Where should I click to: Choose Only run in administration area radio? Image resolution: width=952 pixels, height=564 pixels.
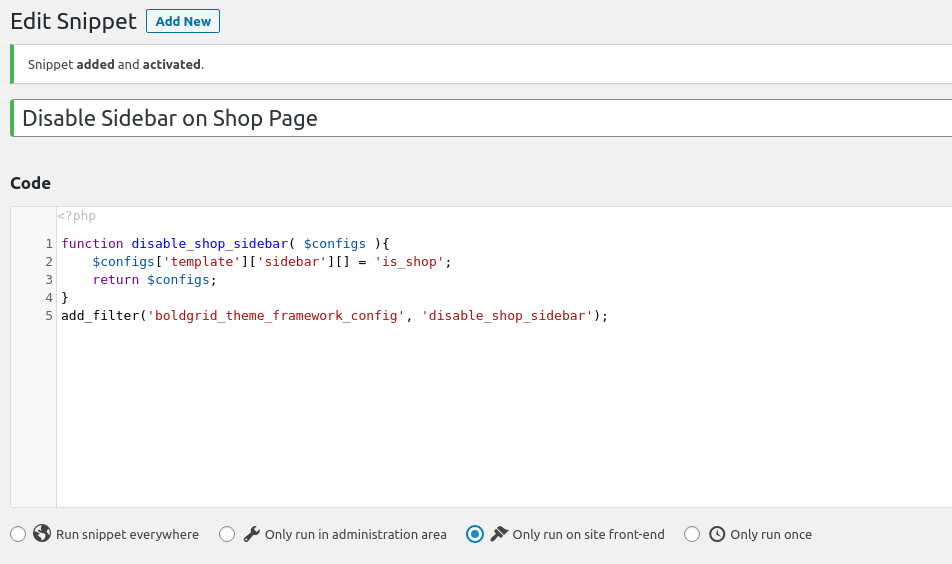pos(227,534)
